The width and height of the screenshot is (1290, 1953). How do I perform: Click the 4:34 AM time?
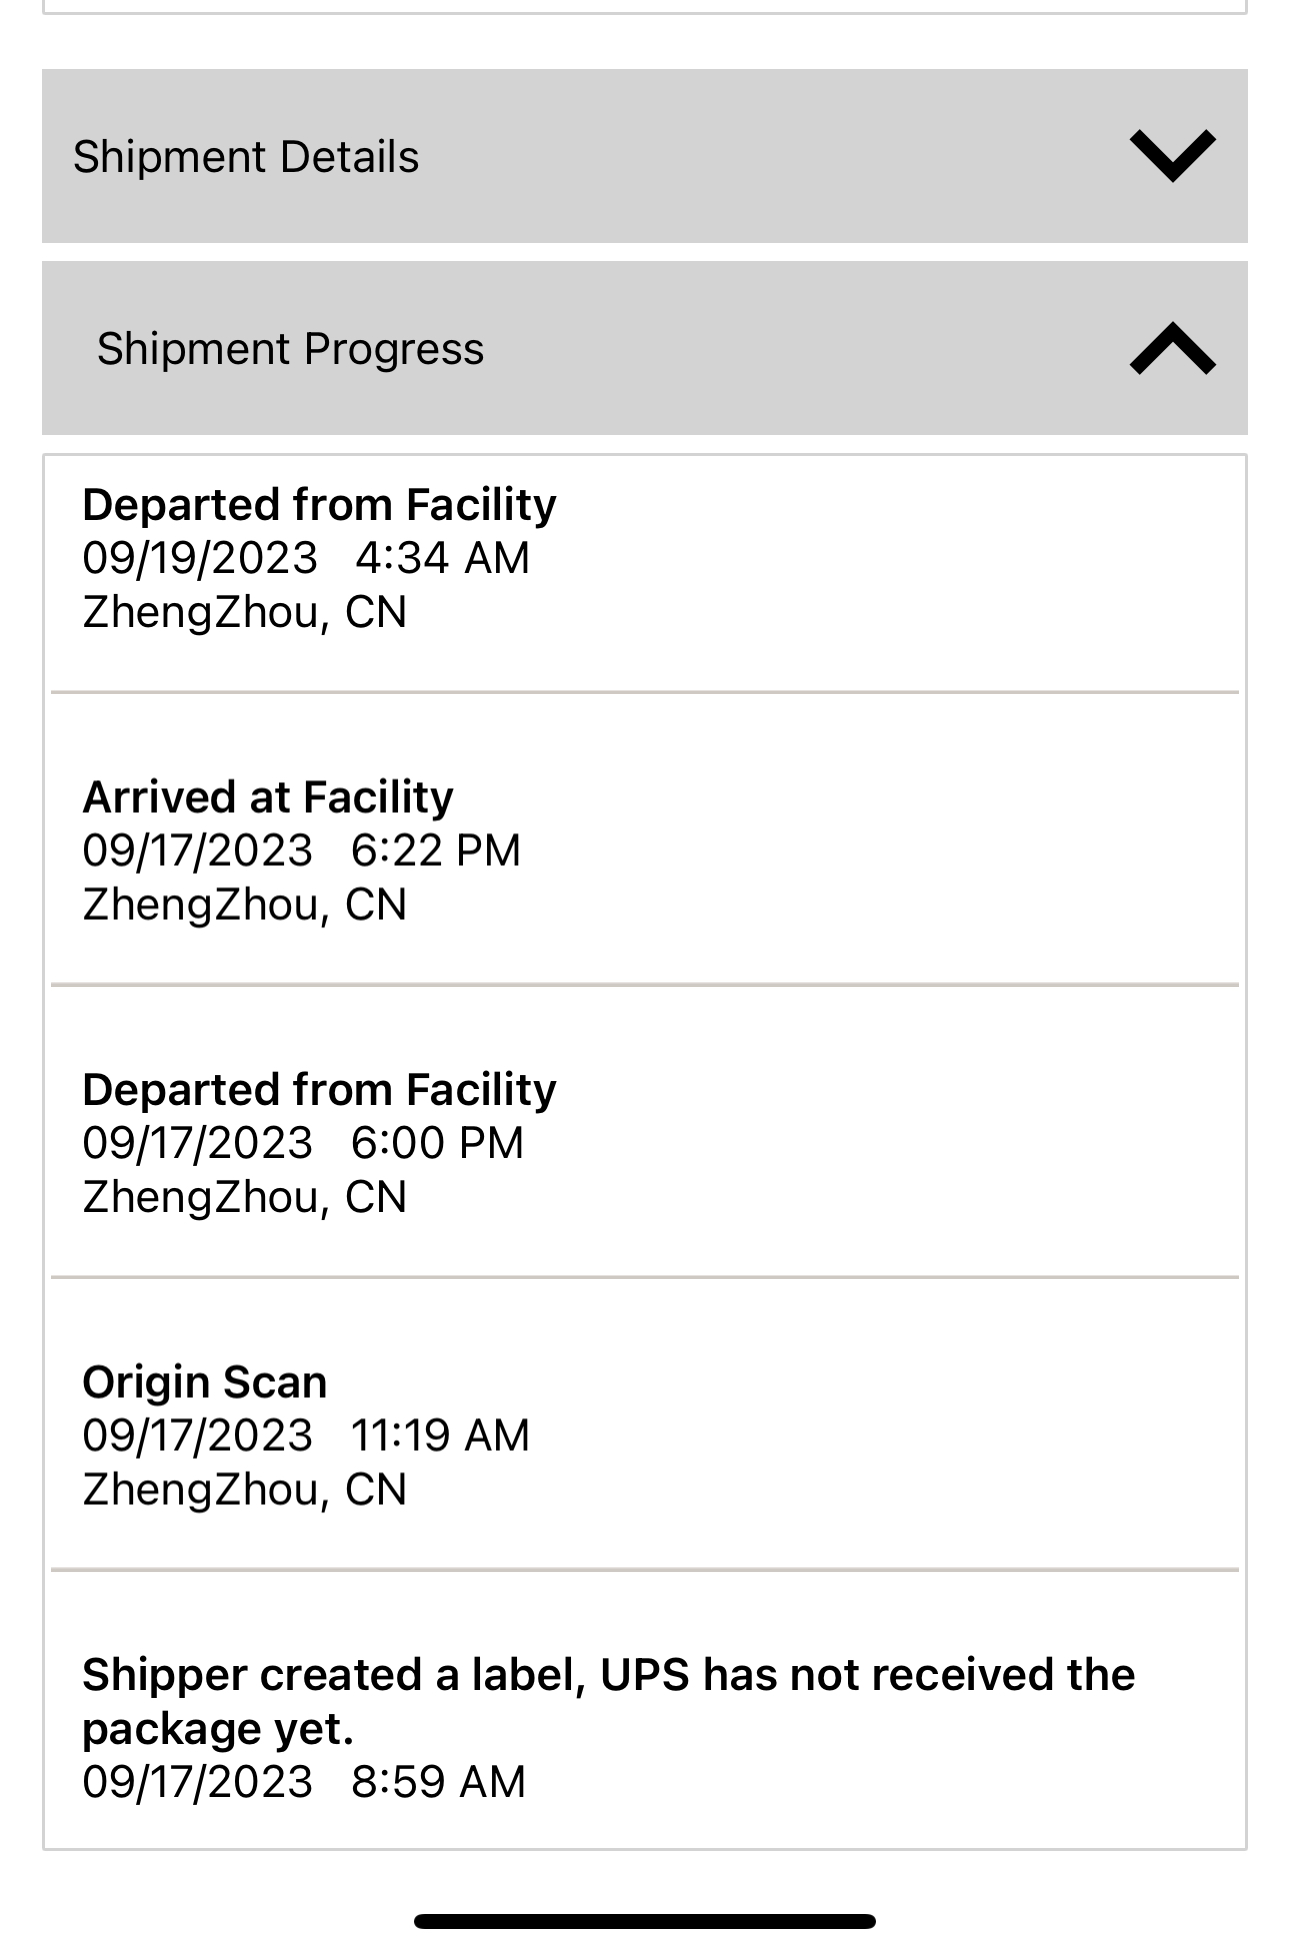(x=442, y=558)
